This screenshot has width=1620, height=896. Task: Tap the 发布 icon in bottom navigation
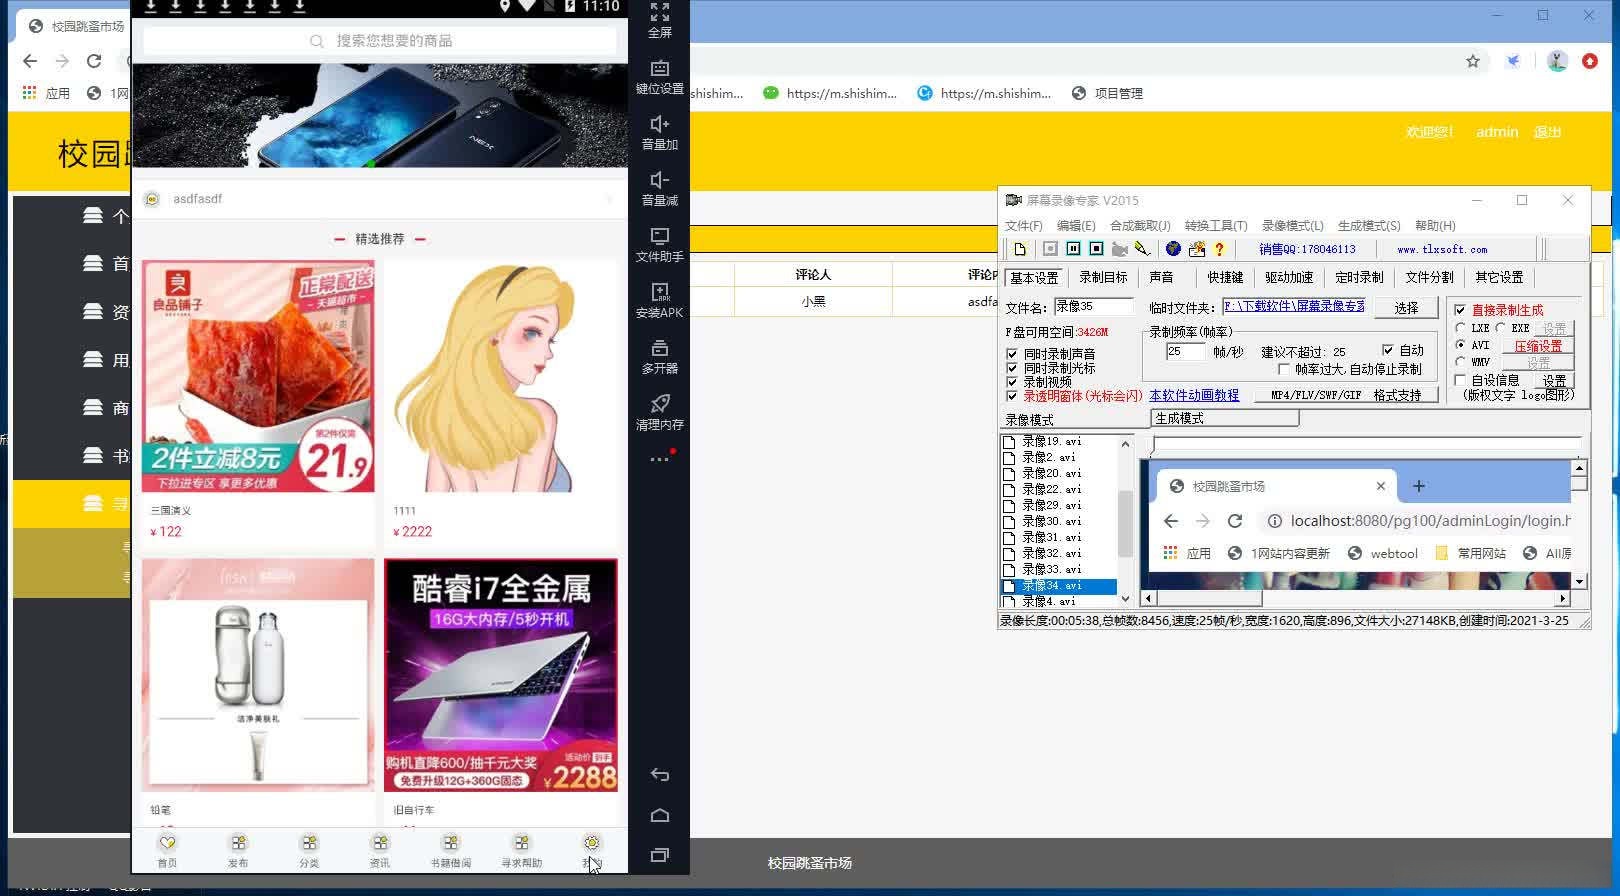point(238,843)
